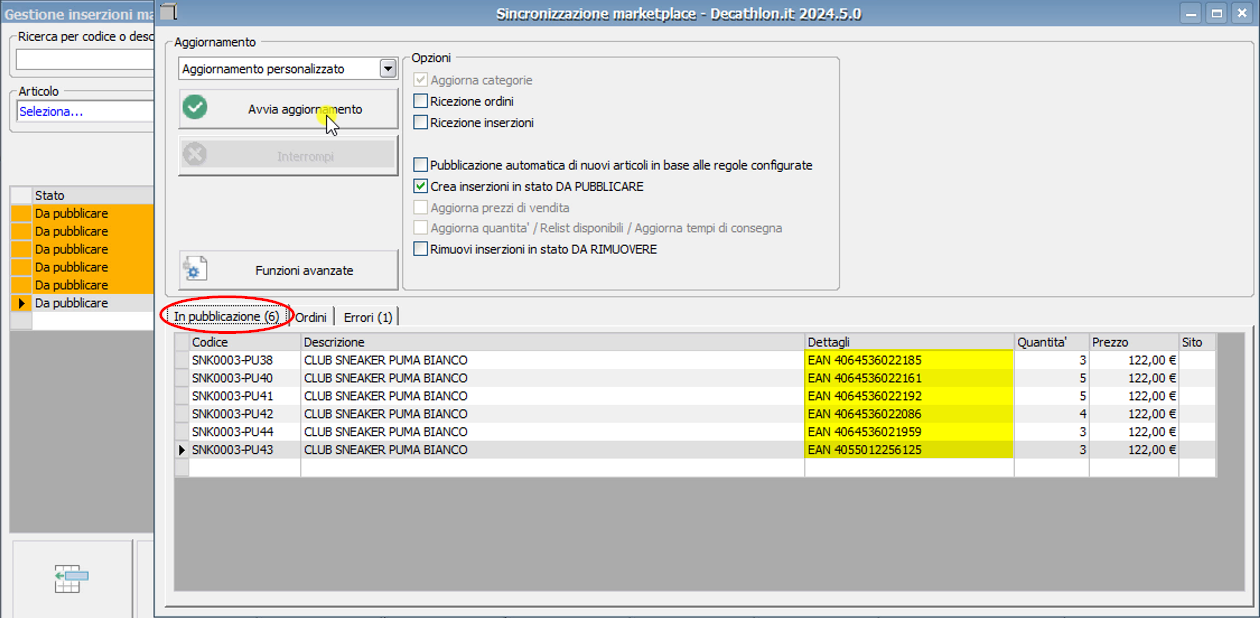Click the Dettagli column header

tap(910, 342)
